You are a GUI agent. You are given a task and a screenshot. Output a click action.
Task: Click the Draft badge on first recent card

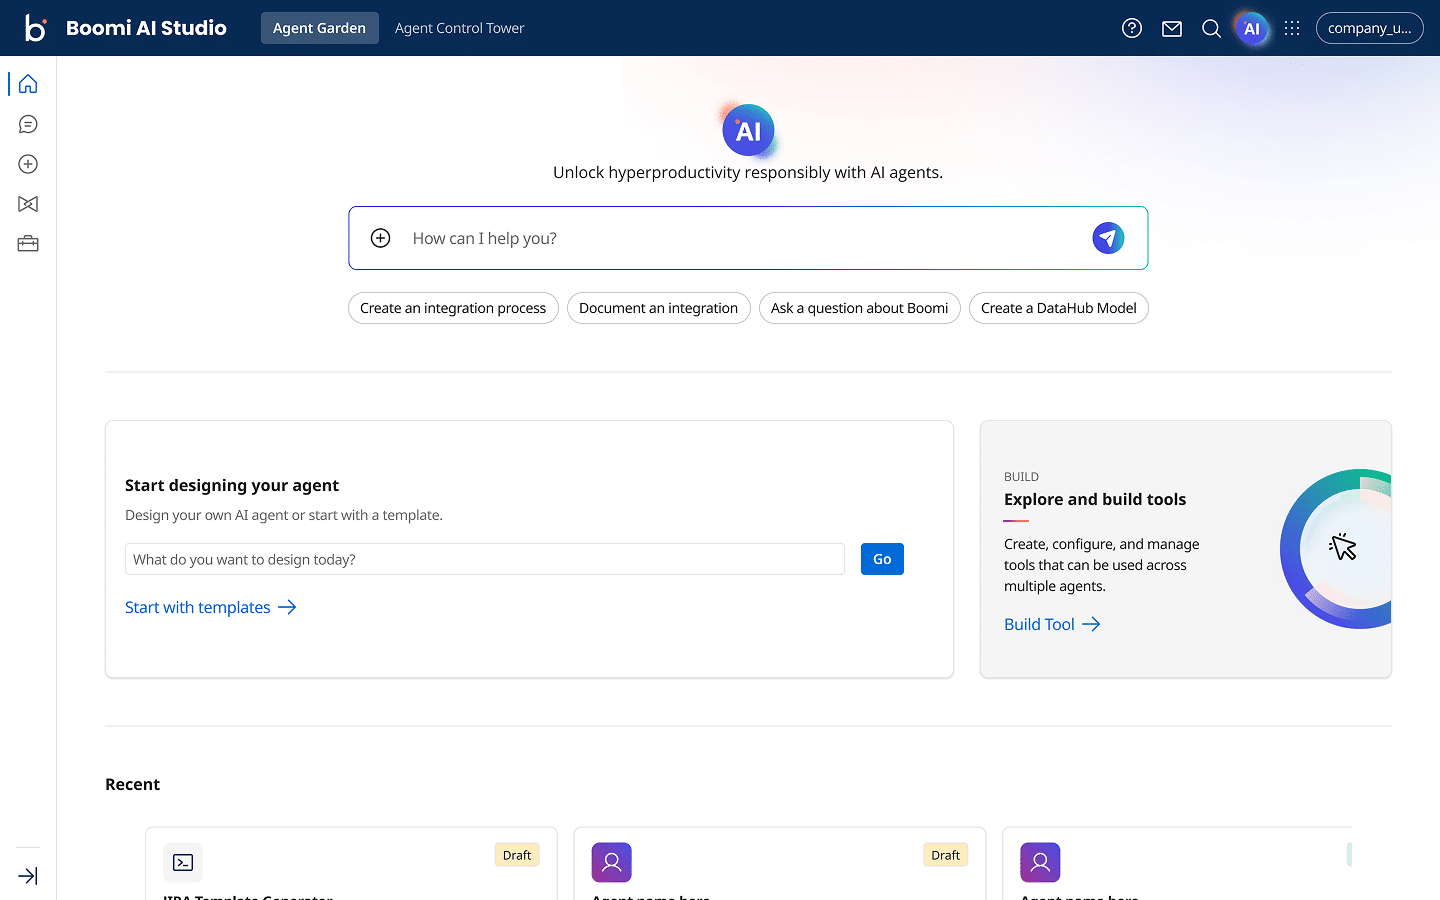pos(517,855)
